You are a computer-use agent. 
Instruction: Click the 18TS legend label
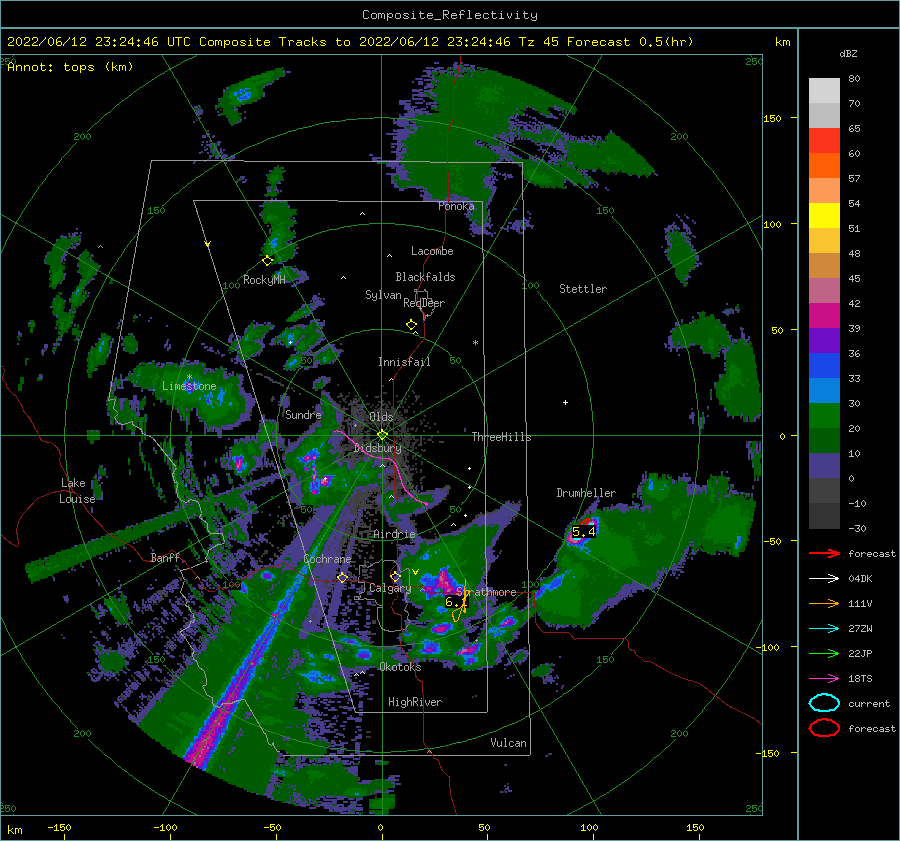point(860,679)
